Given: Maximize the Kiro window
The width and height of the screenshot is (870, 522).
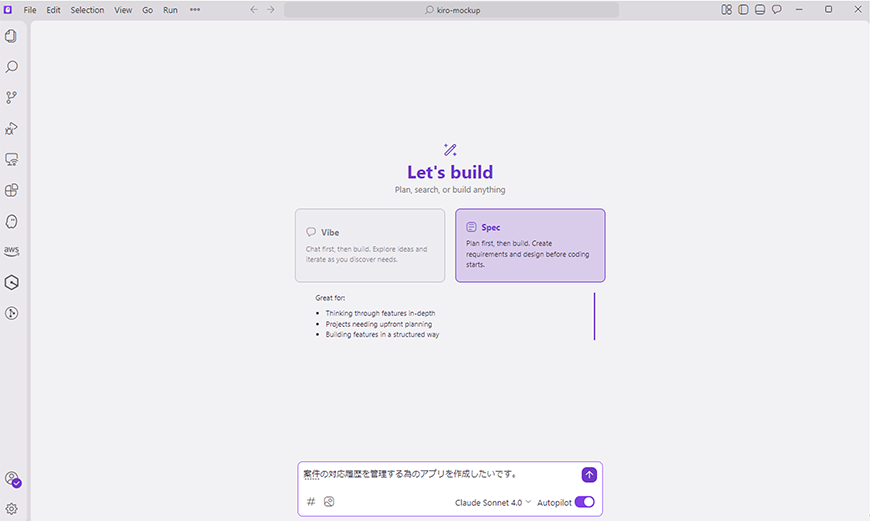Looking at the screenshot, I should pyautogui.click(x=828, y=9).
